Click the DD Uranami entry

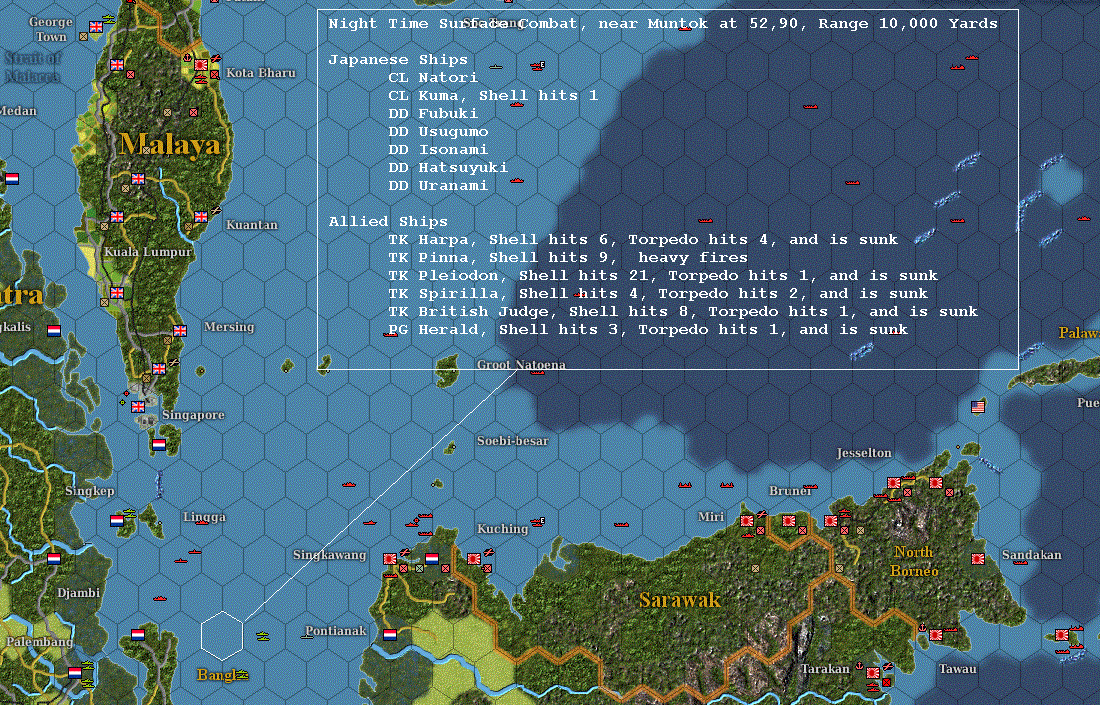click(x=438, y=185)
